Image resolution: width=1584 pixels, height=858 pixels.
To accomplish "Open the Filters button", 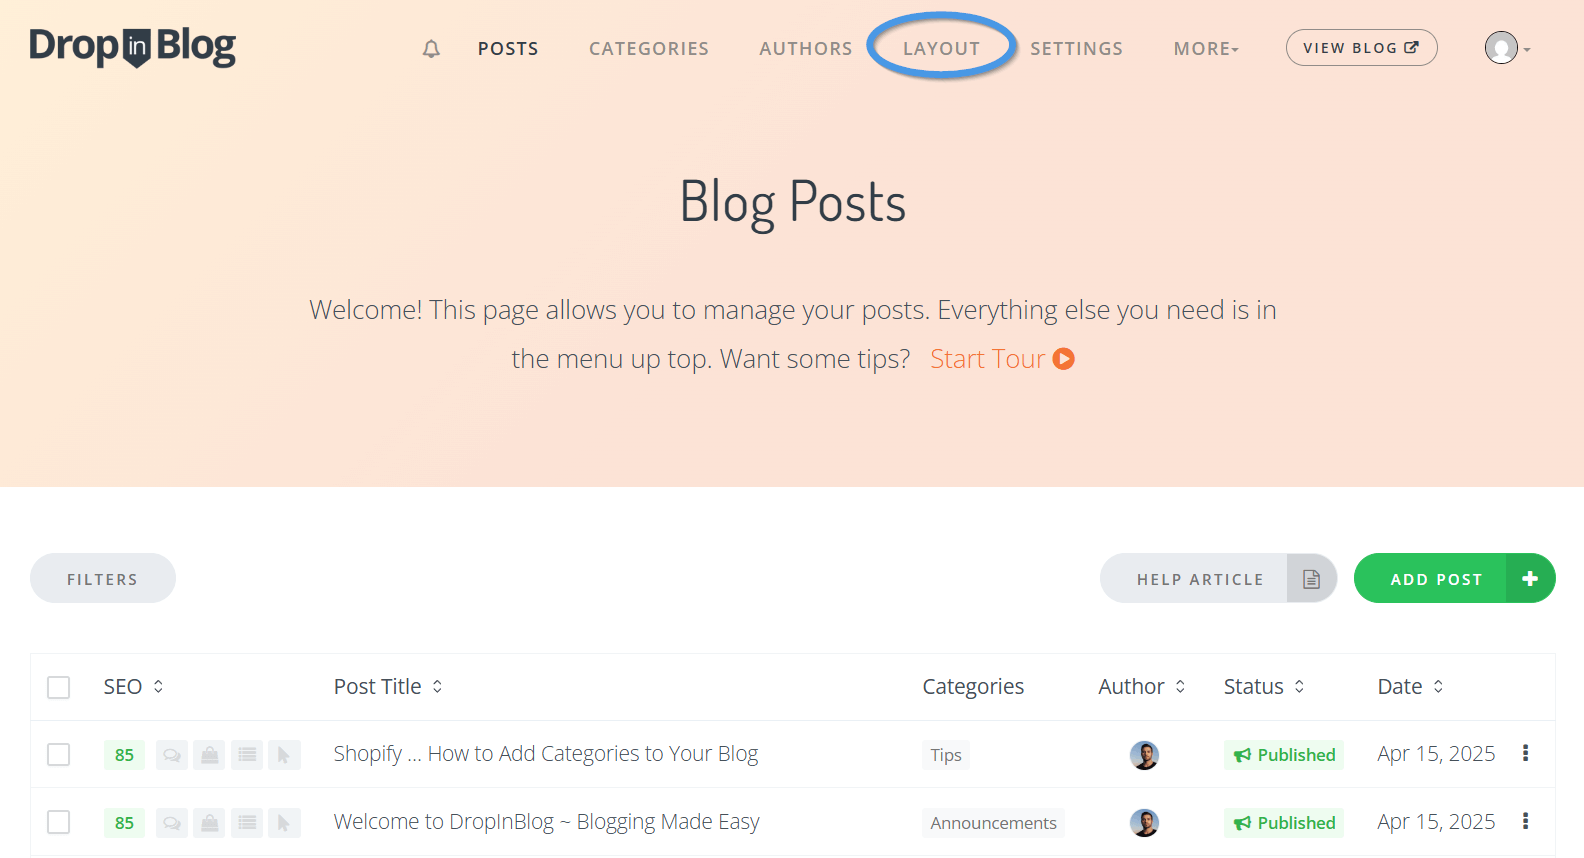I will click(103, 578).
